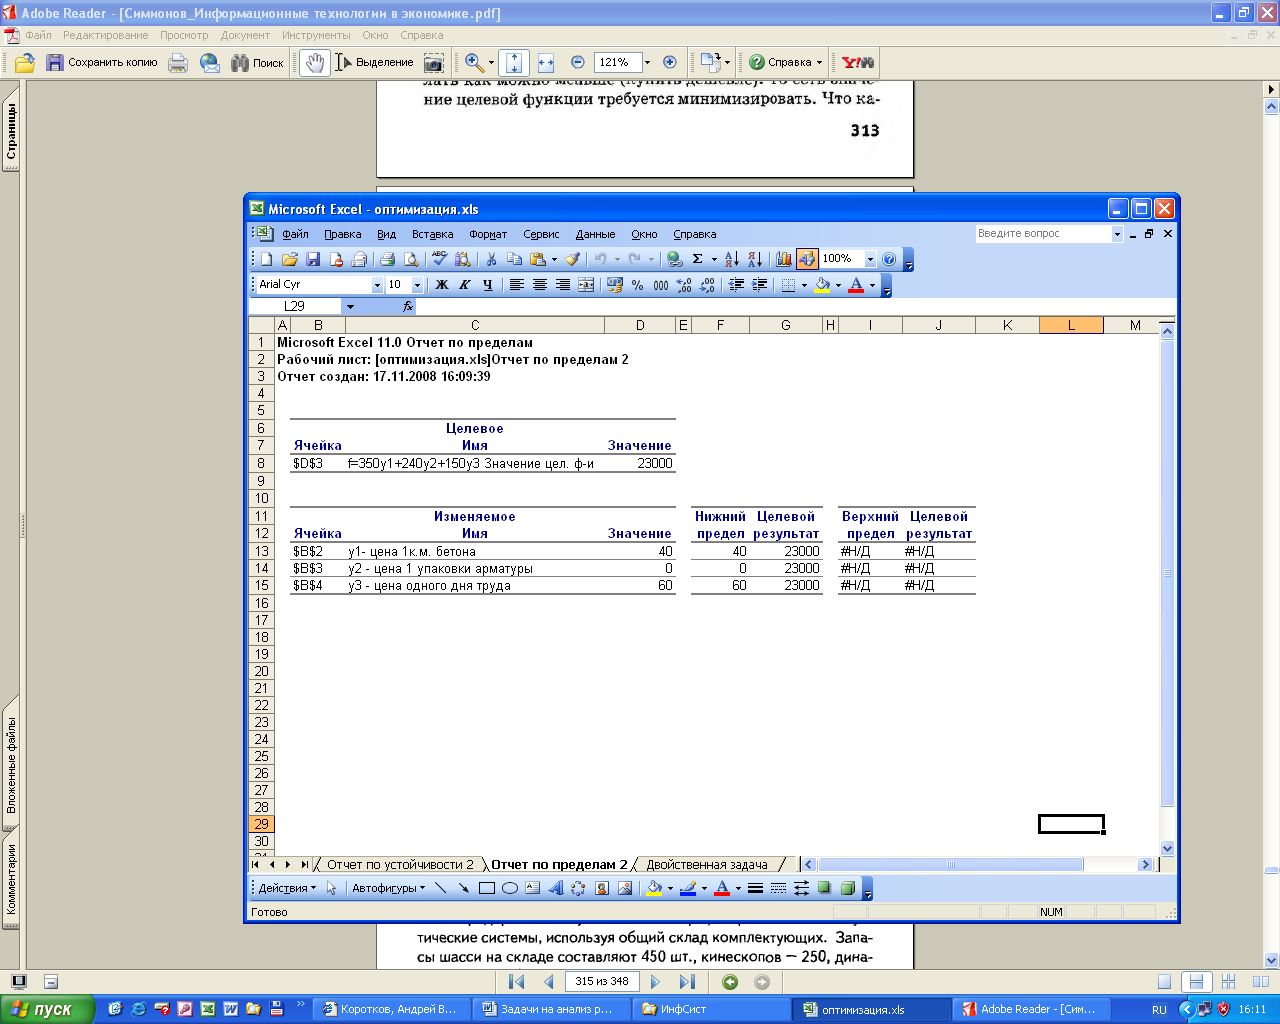Click Fill Color bucket in formatting toolbar
Image resolution: width=1280 pixels, height=1024 pixels.
(x=822, y=285)
